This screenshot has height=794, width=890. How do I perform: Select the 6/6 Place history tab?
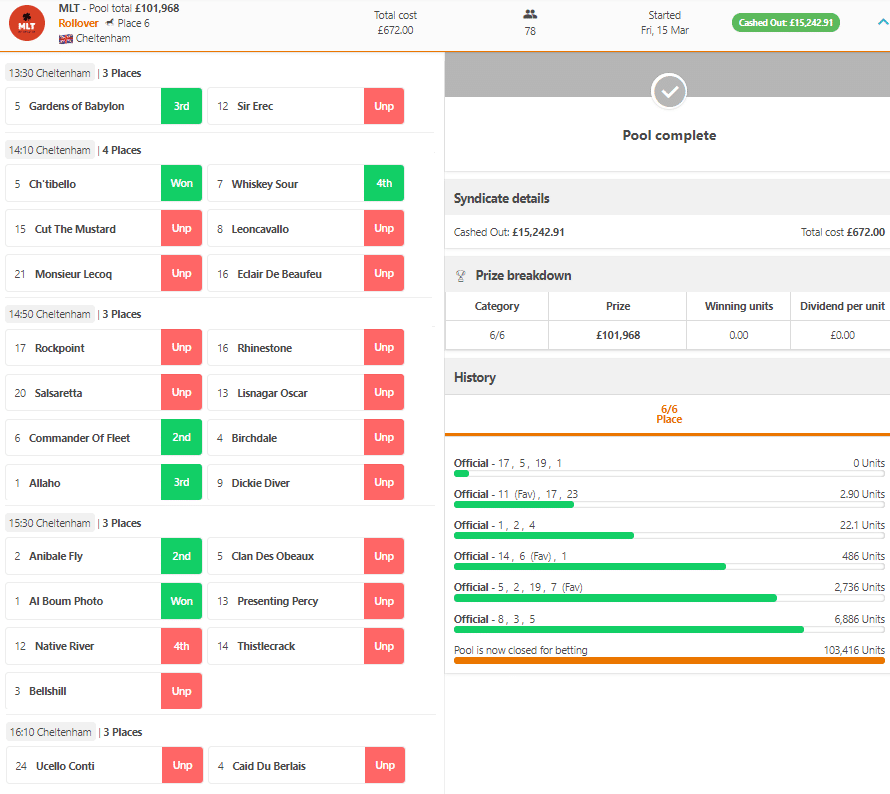tap(669, 414)
